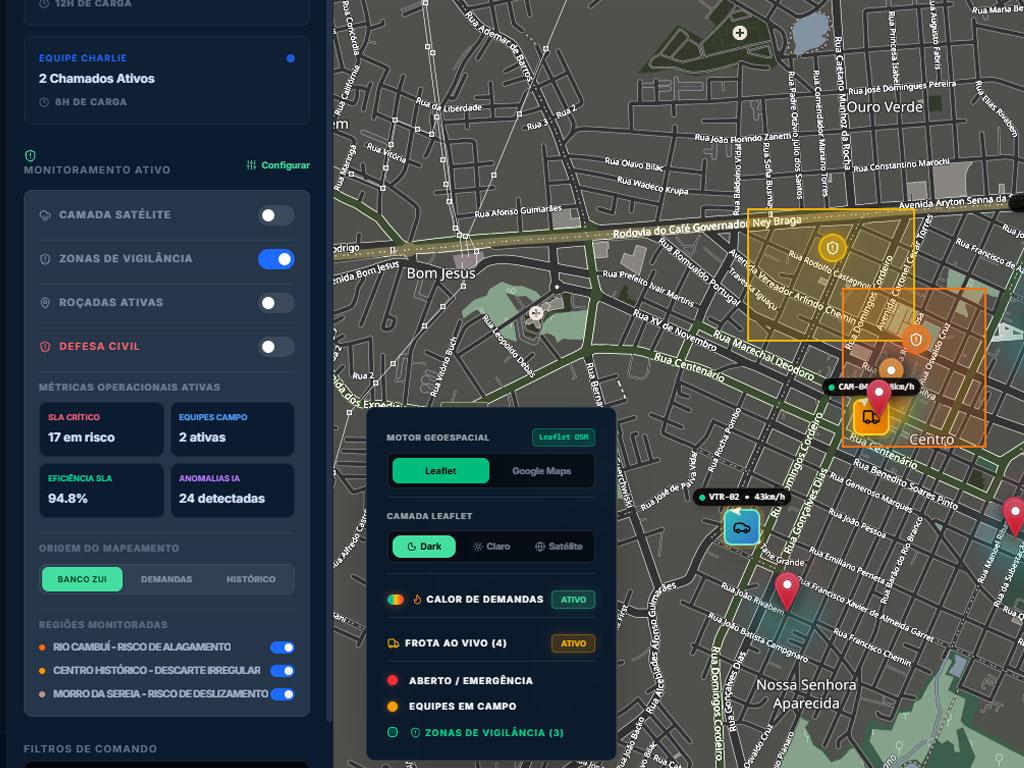Click the orange dot beside Rio Cambuí
Screen dimensions: 1024x768
pos(42,647)
